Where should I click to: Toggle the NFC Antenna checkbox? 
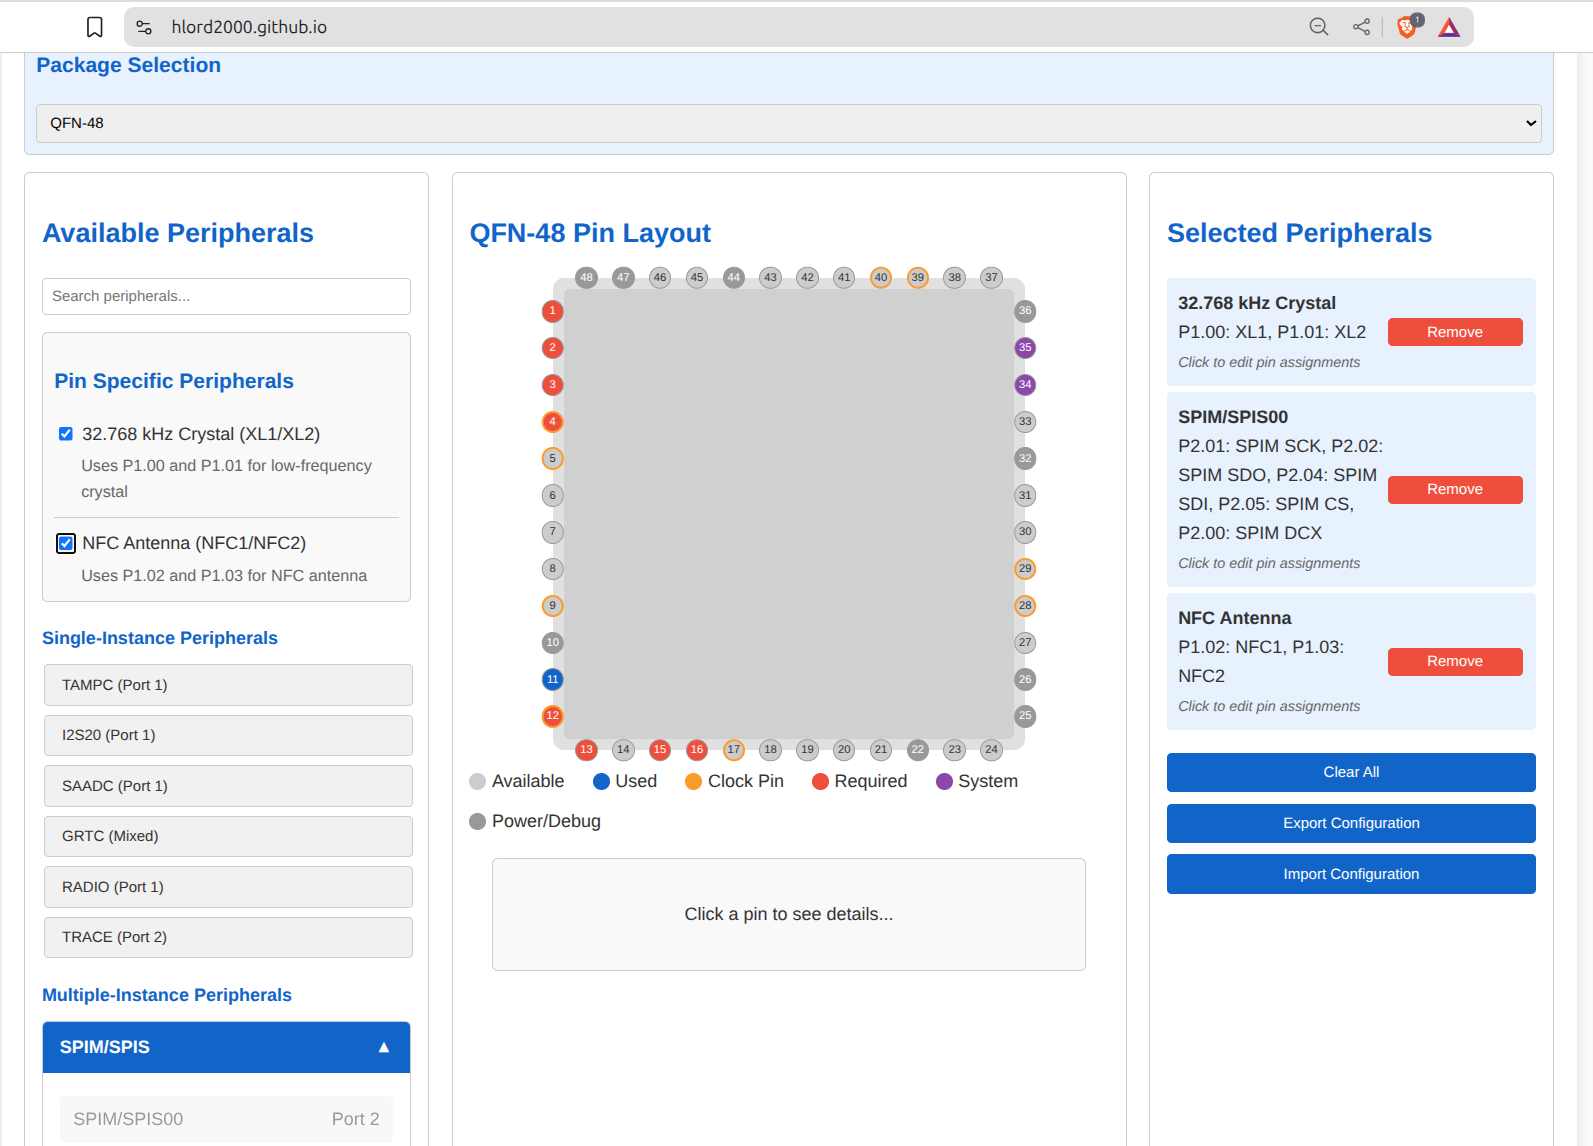tap(66, 543)
